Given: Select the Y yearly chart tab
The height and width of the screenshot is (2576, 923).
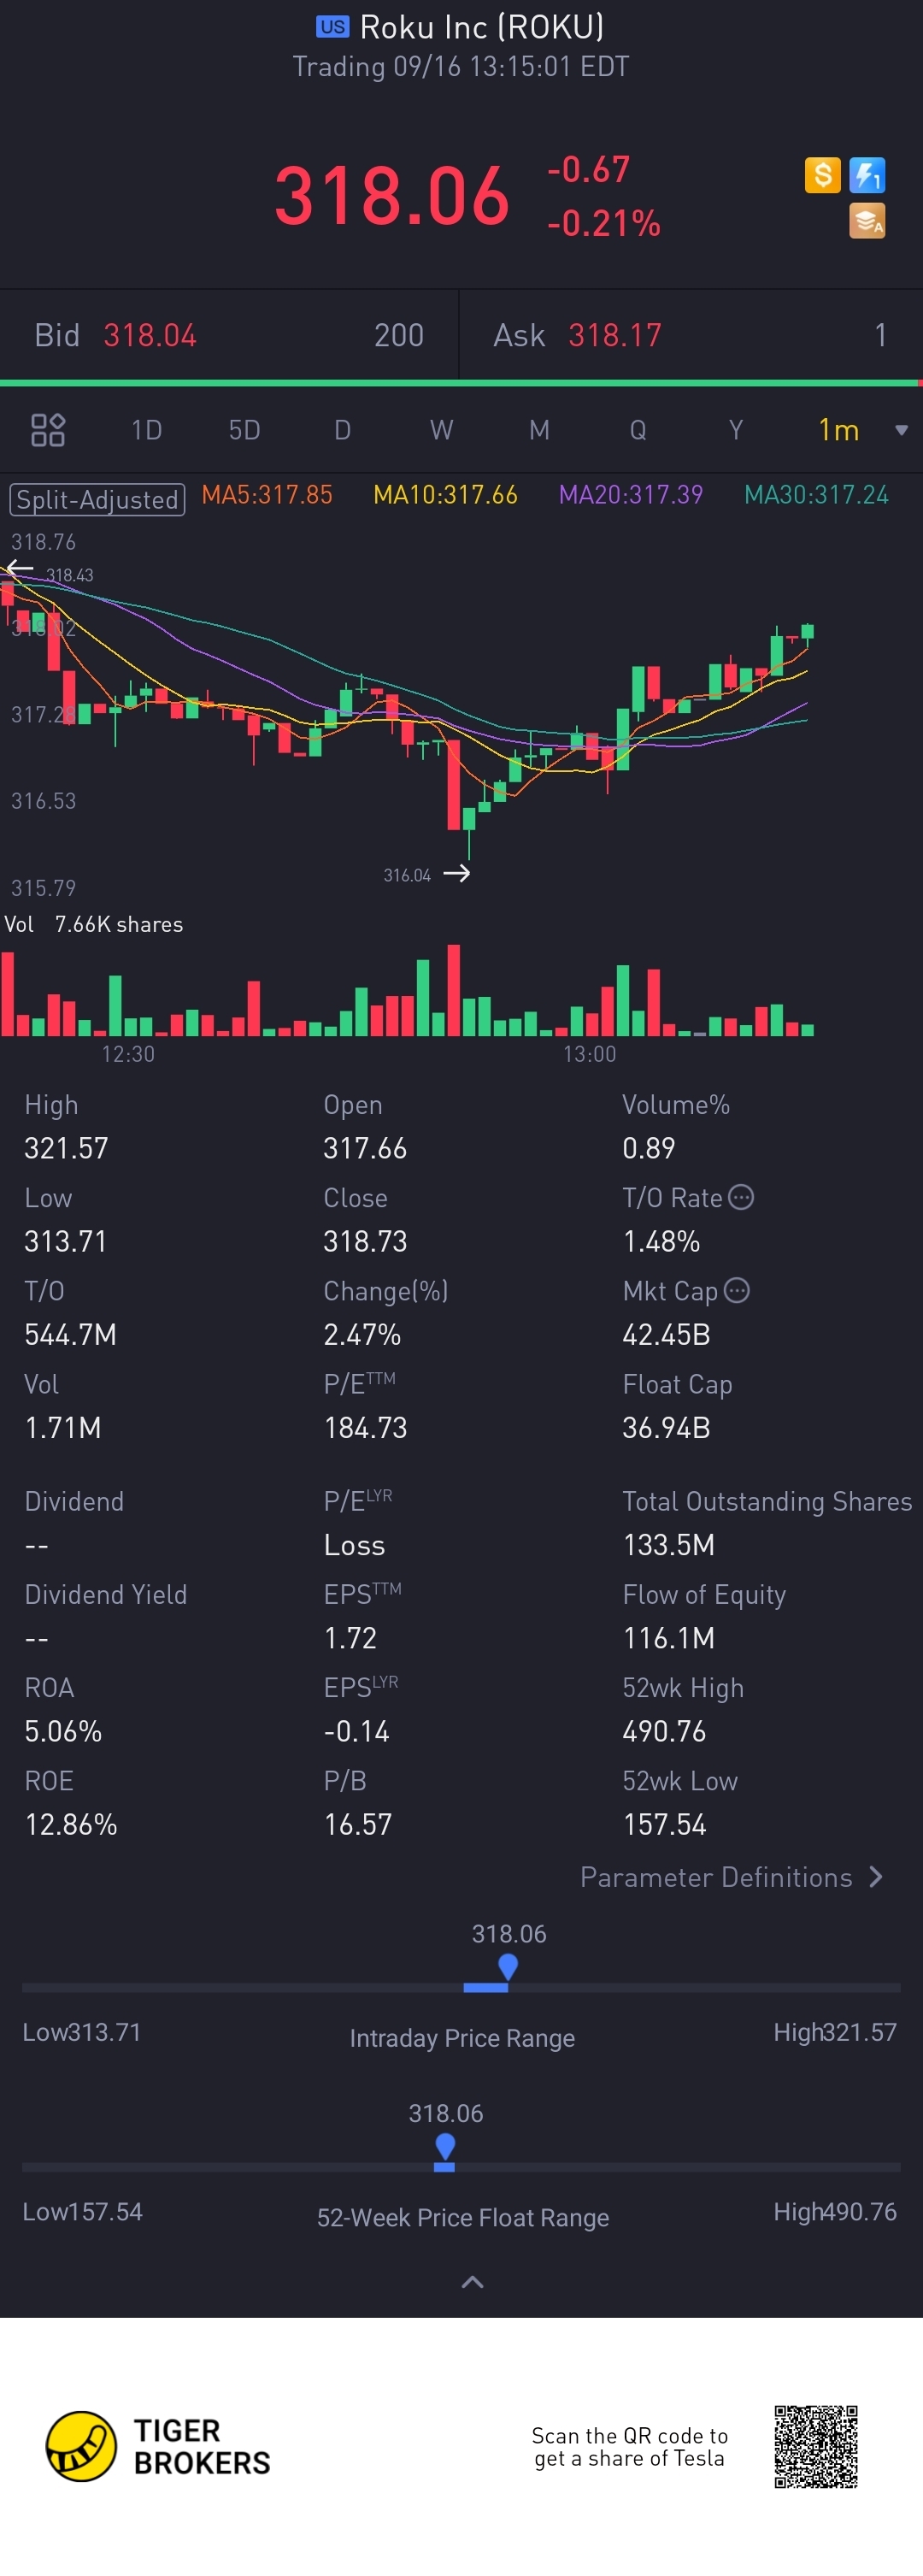Looking at the screenshot, I should point(736,430).
